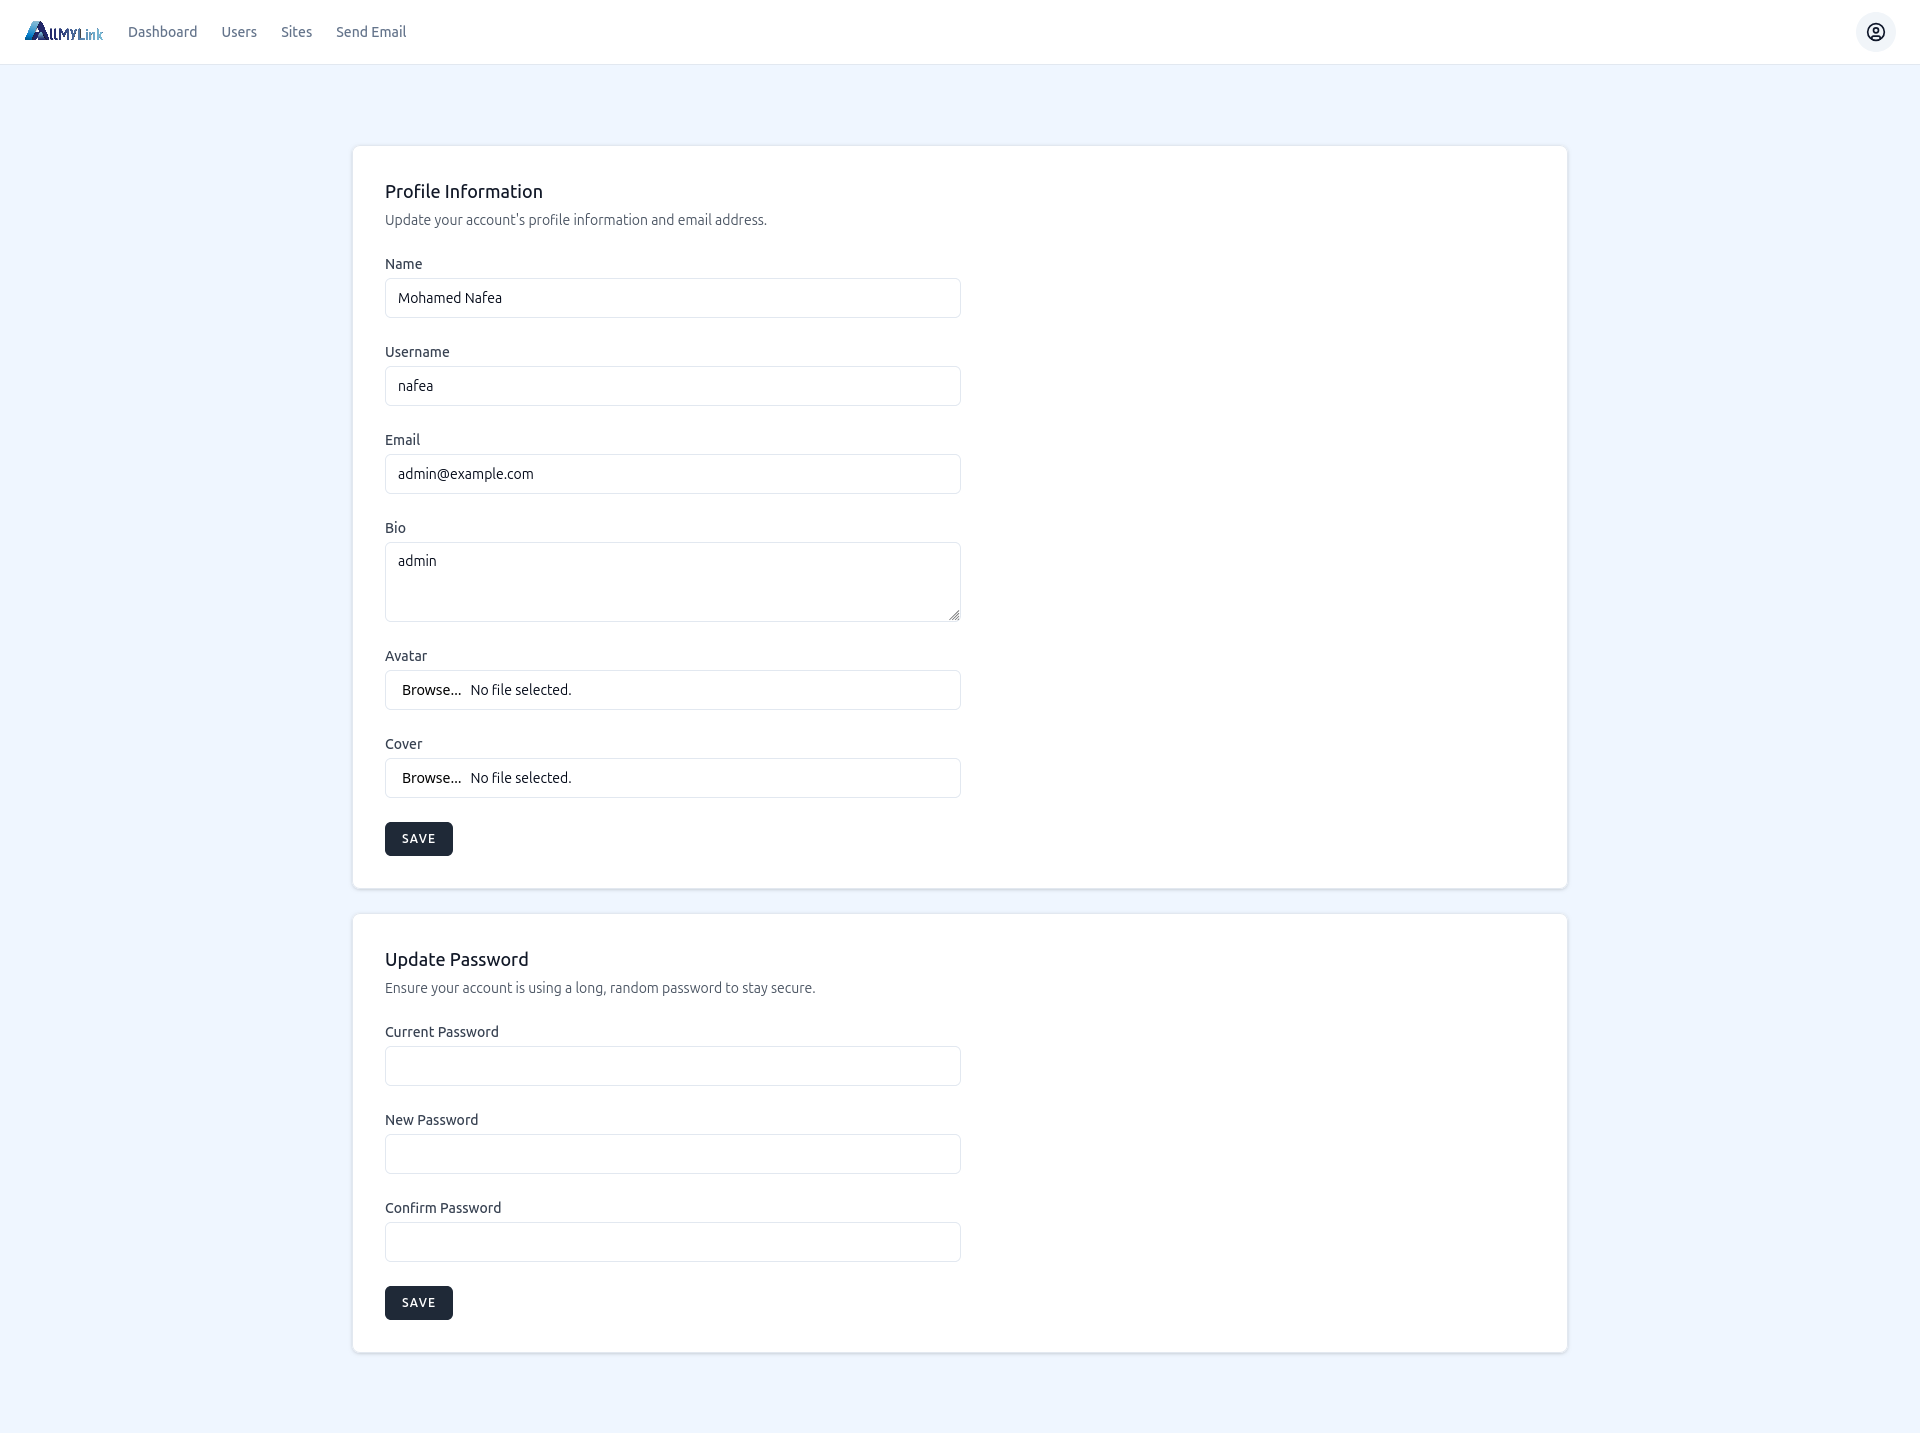Save the Update Password form
The width and height of the screenshot is (1920, 1433).
pos(418,1303)
